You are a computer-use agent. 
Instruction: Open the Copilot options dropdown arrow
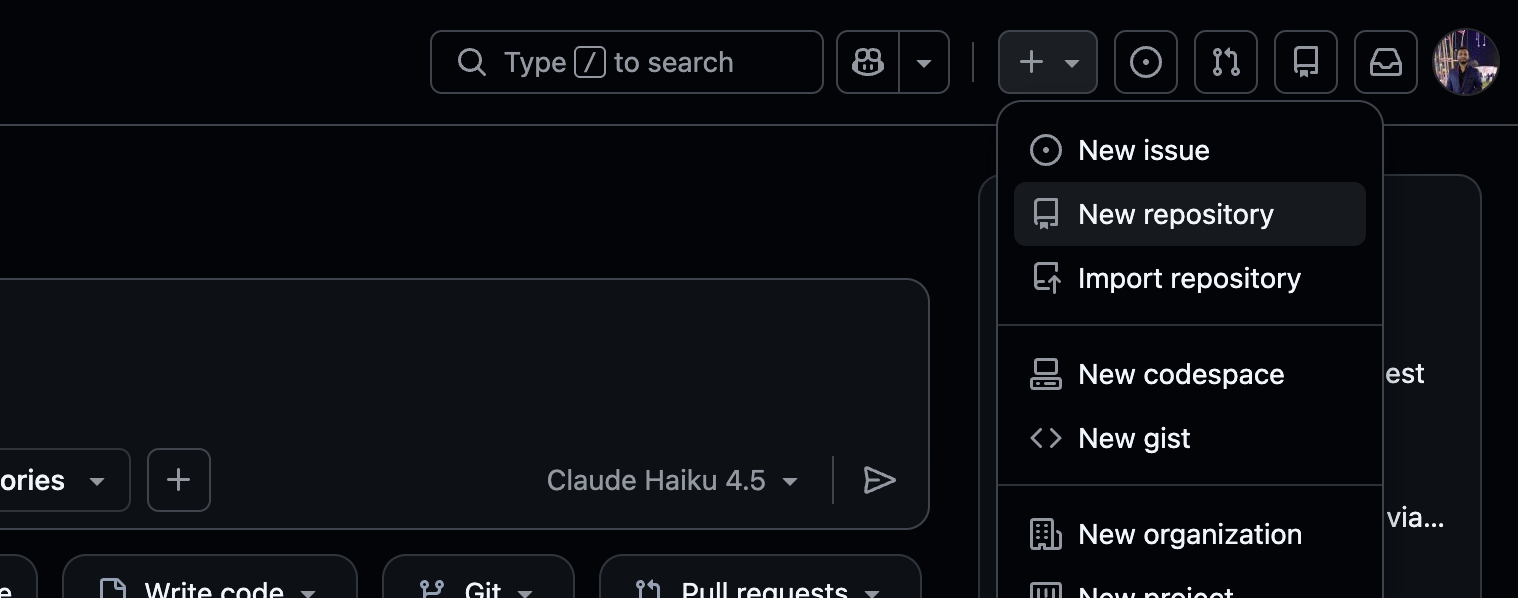pos(924,62)
